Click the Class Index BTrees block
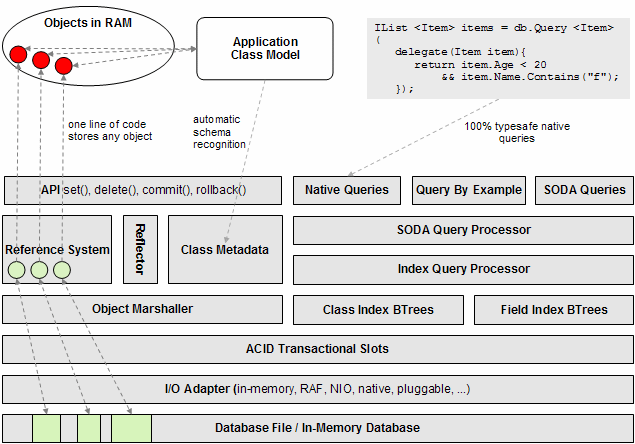Image resolution: width=635 pixels, height=444 pixels. click(x=378, y=310)
